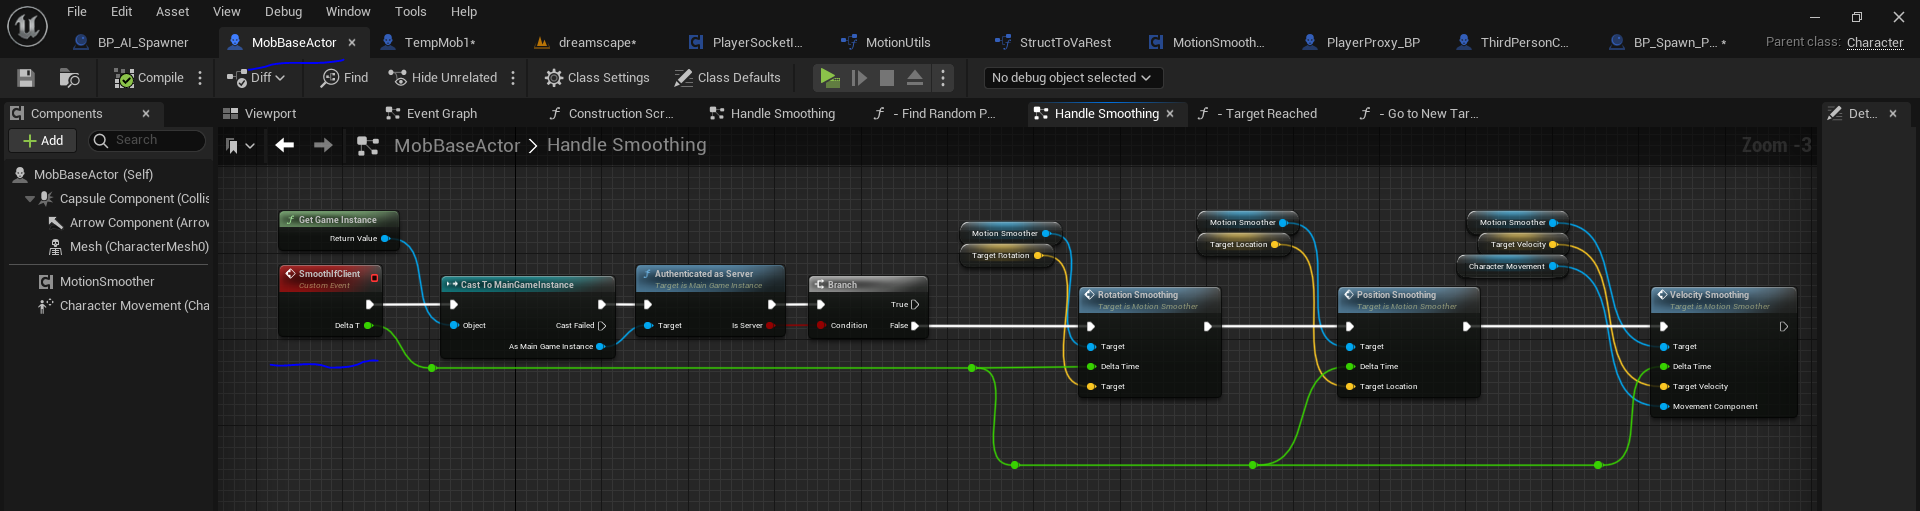Open the Edit menu
This screenshot has width=1920, height=511.
[122, 12]
